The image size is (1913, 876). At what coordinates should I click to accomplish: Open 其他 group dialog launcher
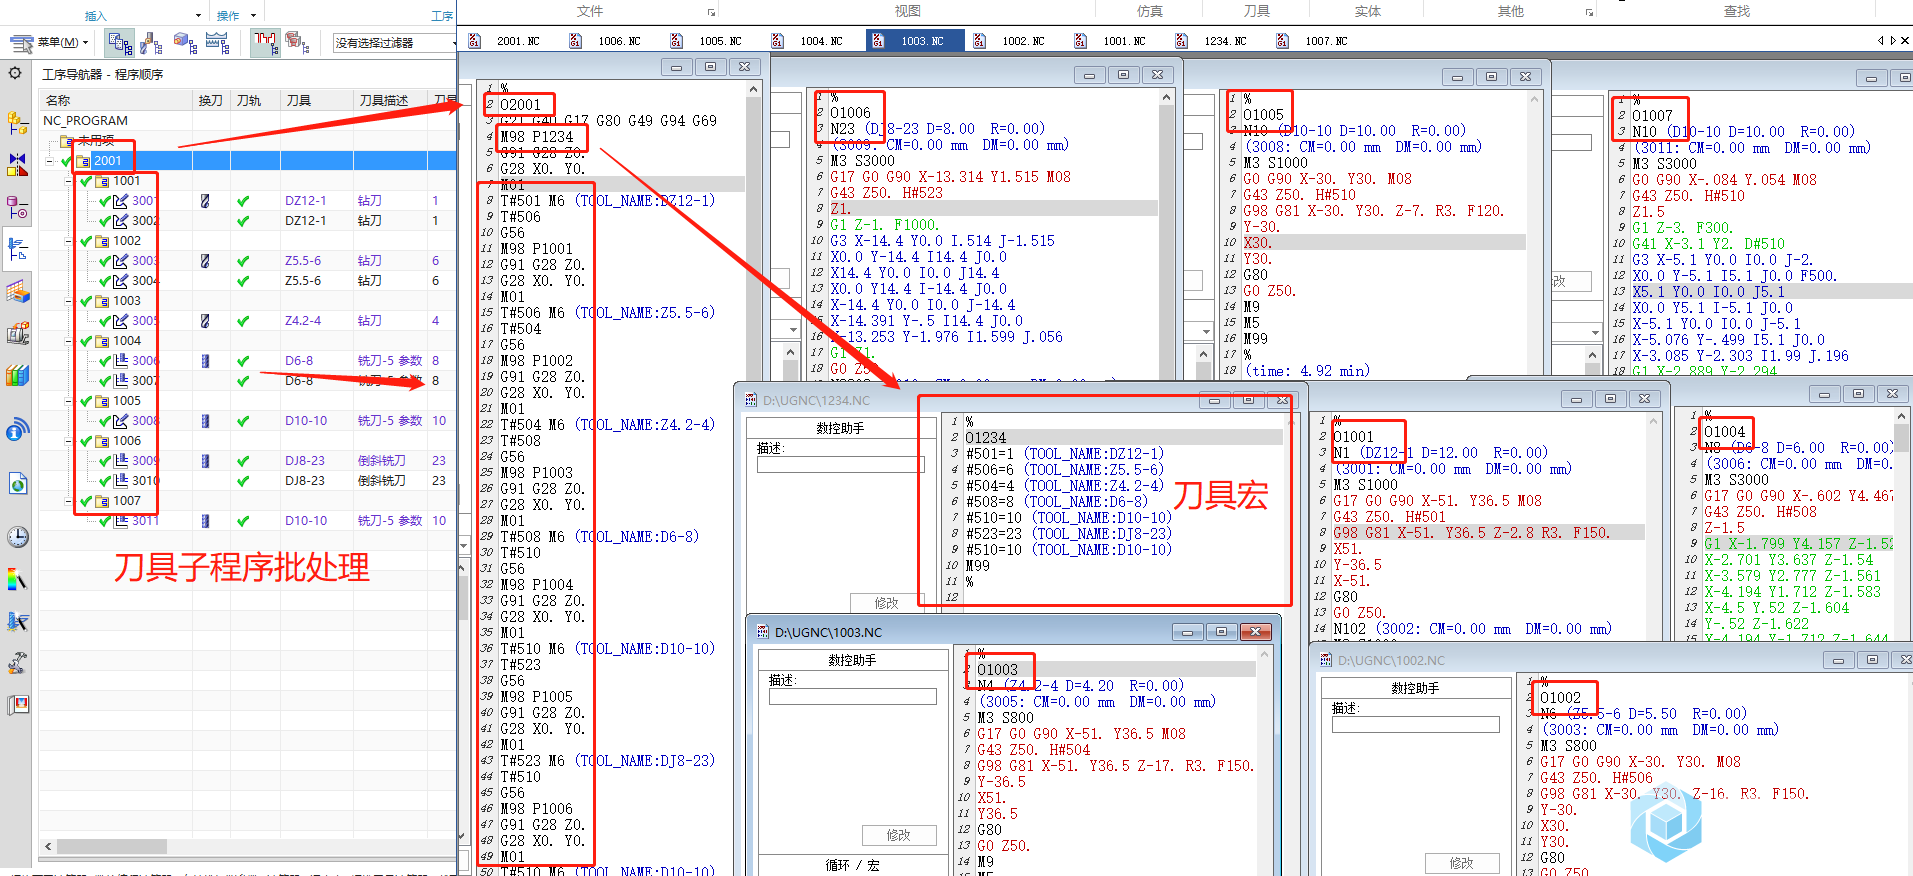coord(1589,13)
